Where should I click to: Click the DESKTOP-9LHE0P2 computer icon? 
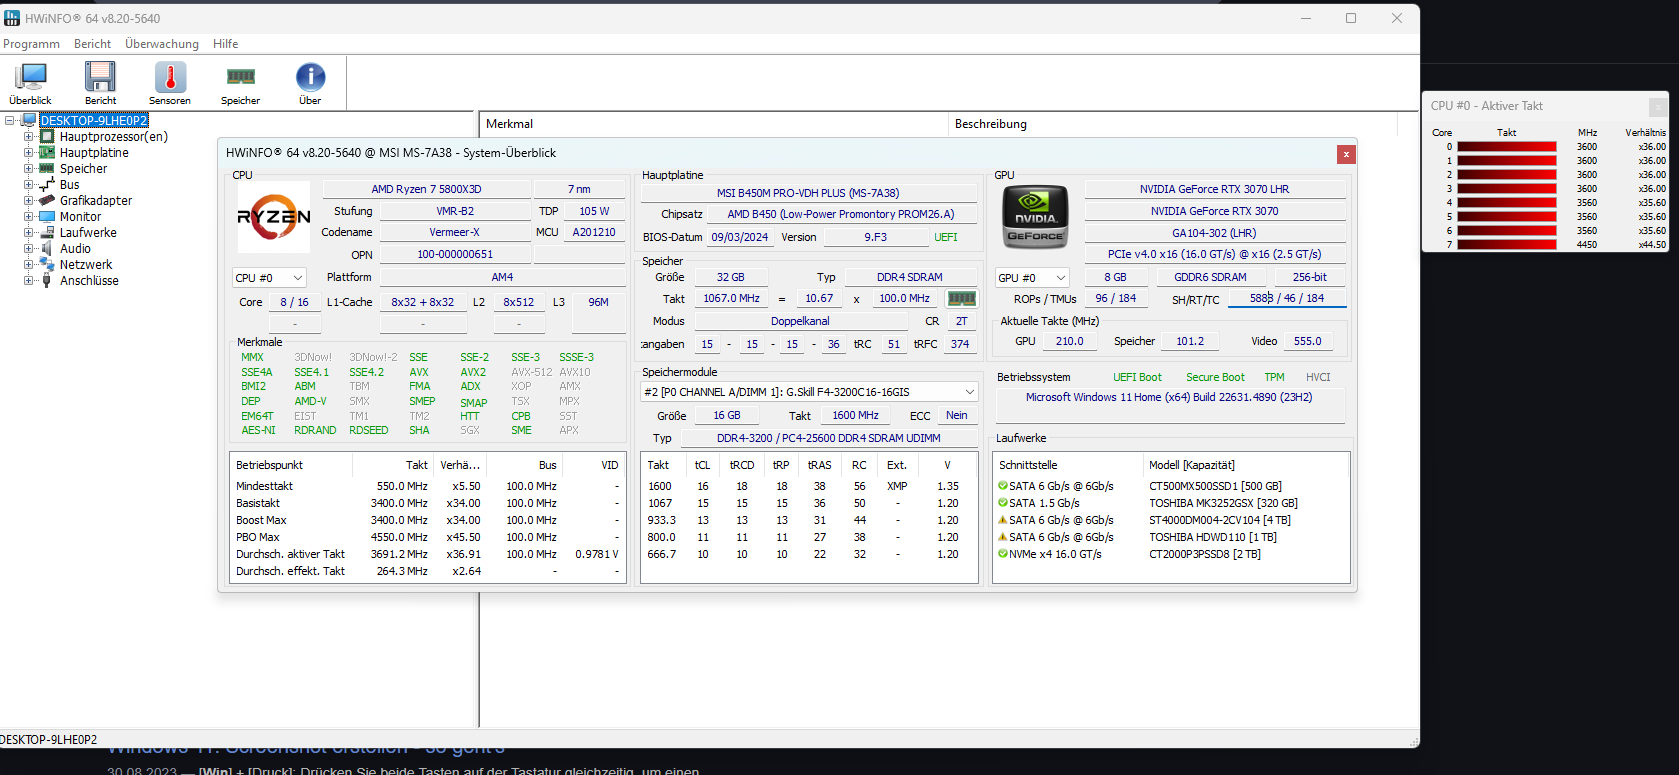pos(29,121)
